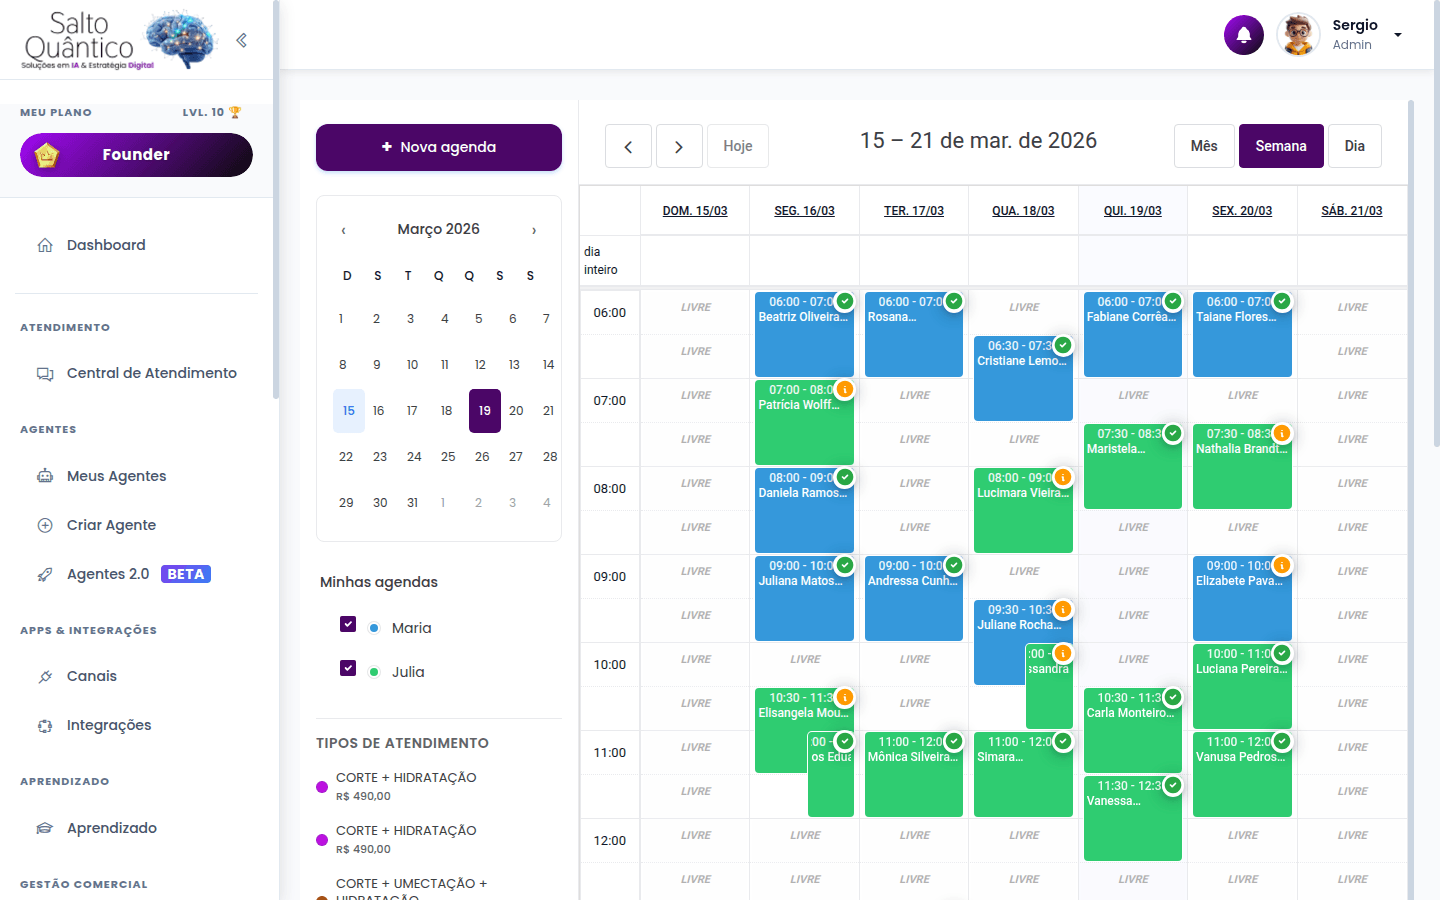Image resolution: width=1440 pixels, height=900 pixels.
Task: Go to the next week
Action: [x=679, y=147]
